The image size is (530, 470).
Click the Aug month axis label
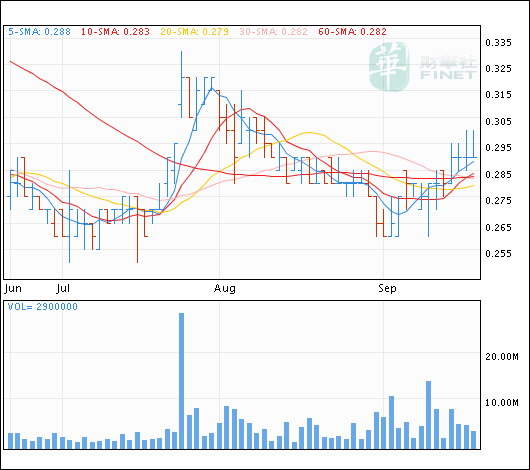pos(225,288)
